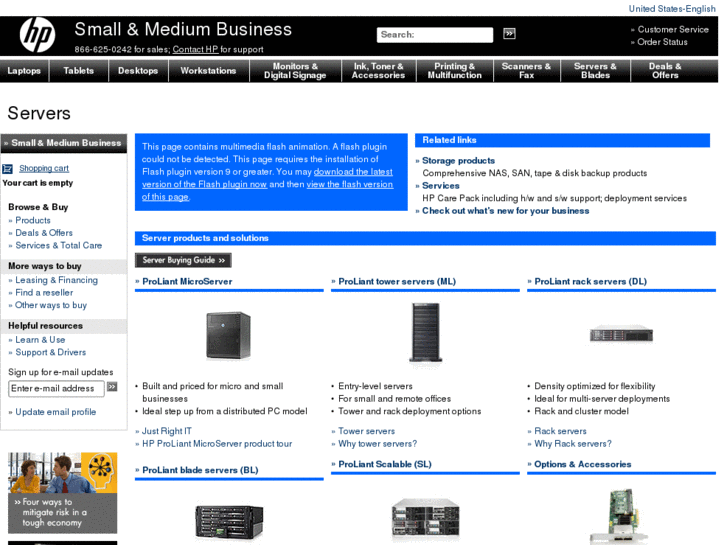This screenshot has height=545, width=727.
Task: Open Learn & Use link
Action: pyautogui.click(x=40, y=340)
